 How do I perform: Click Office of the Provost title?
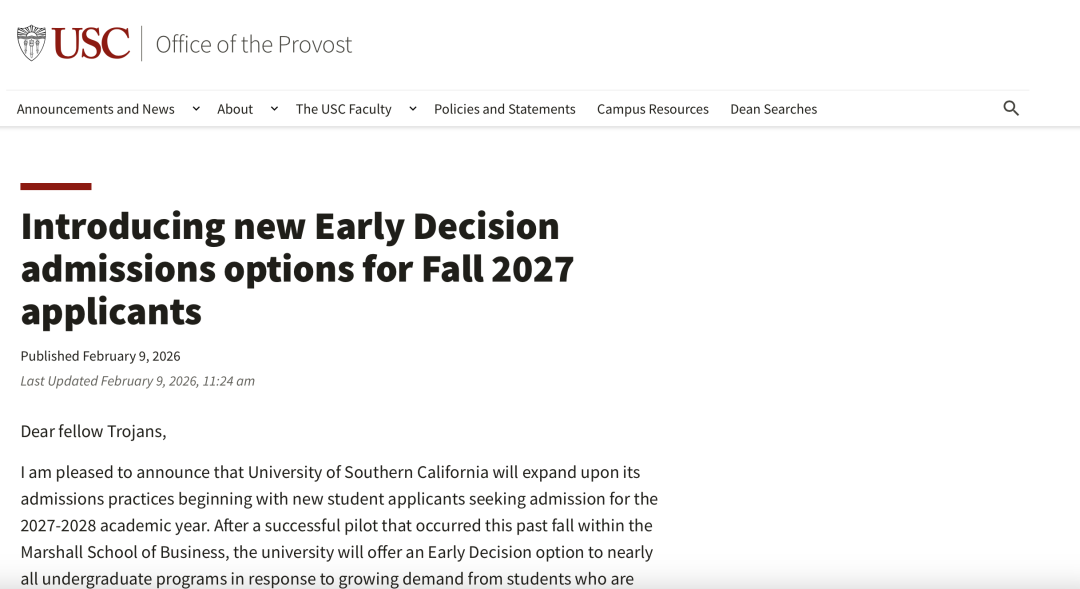click(x=253, y=44)
